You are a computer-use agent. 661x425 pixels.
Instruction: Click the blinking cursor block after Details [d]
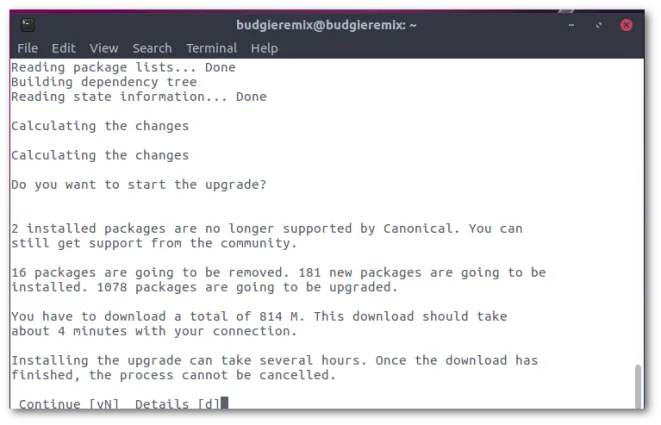225,403
